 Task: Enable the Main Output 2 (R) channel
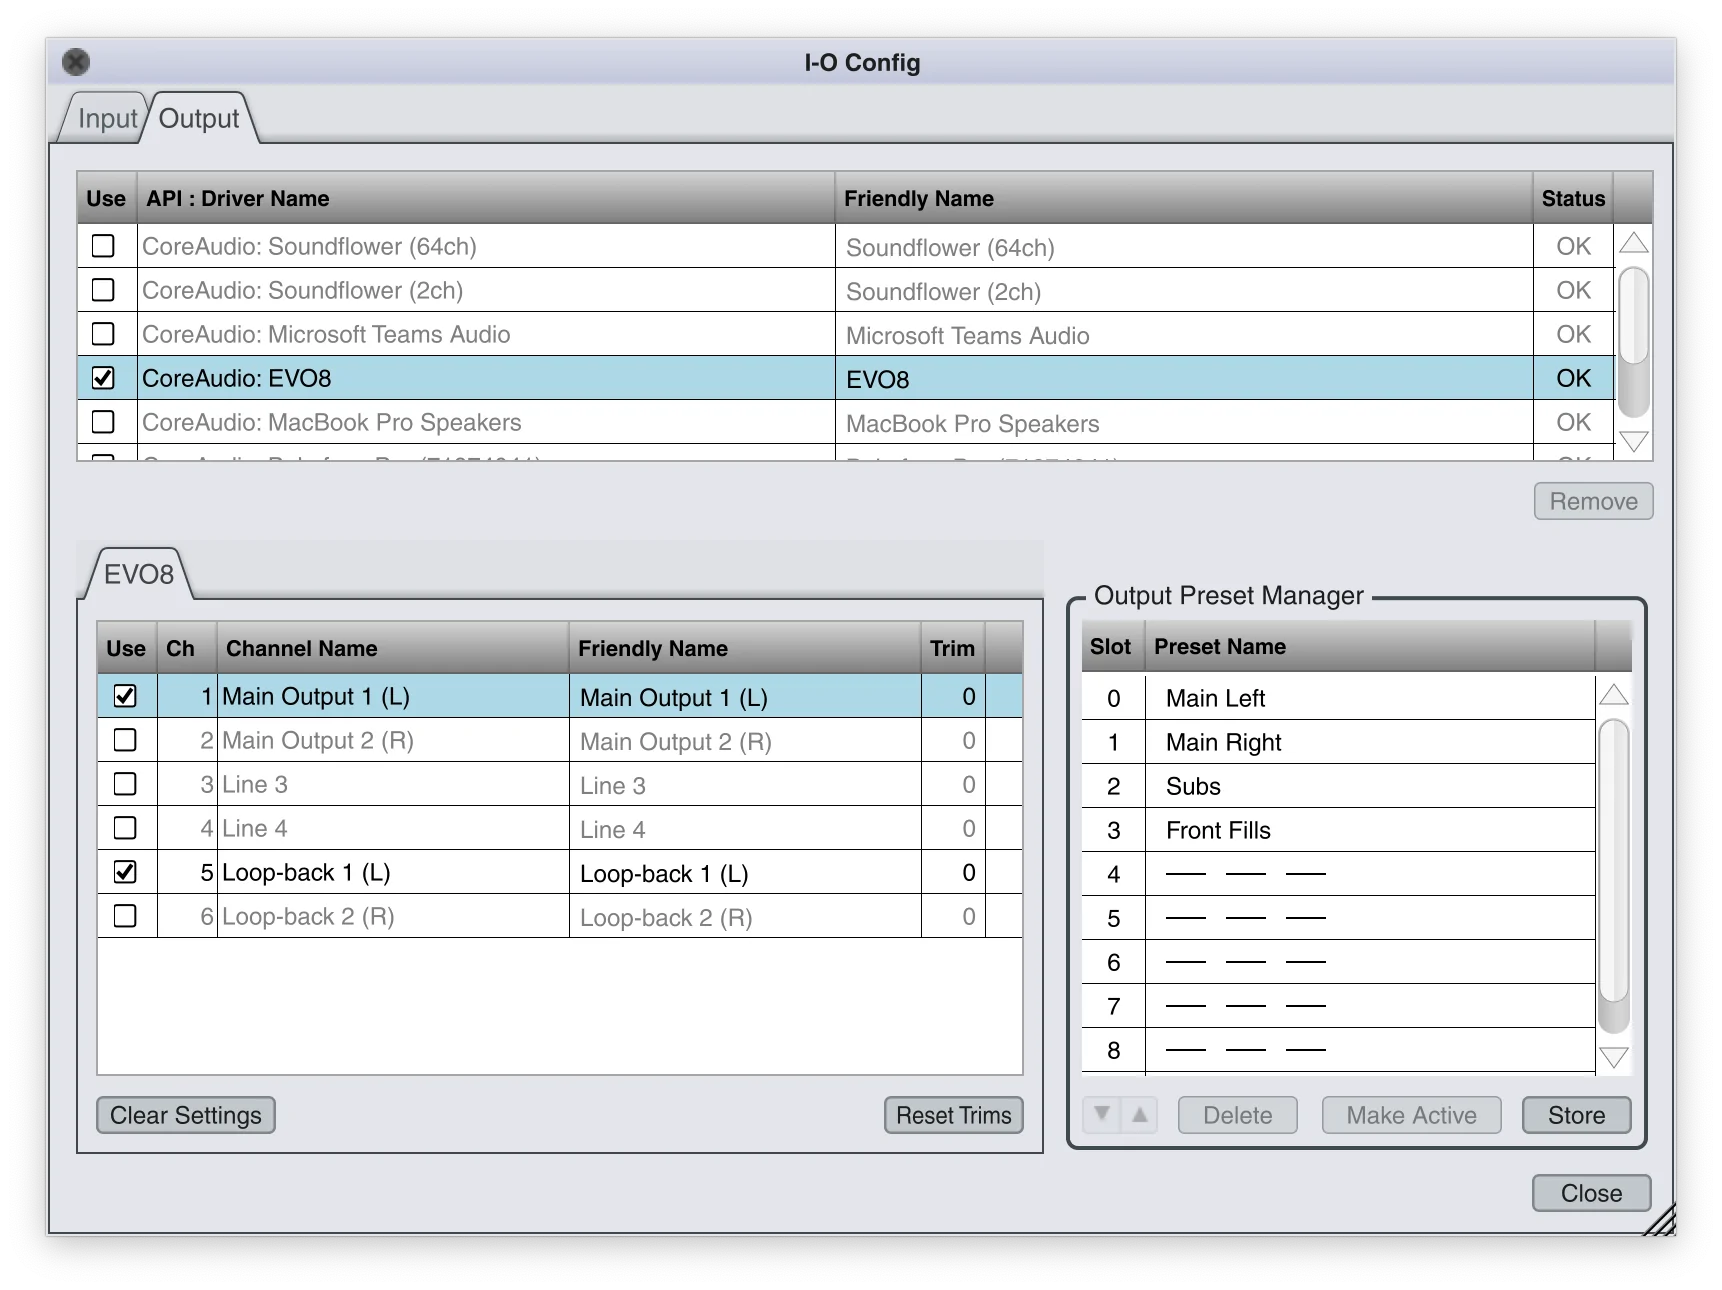click(x=125, y=739)
